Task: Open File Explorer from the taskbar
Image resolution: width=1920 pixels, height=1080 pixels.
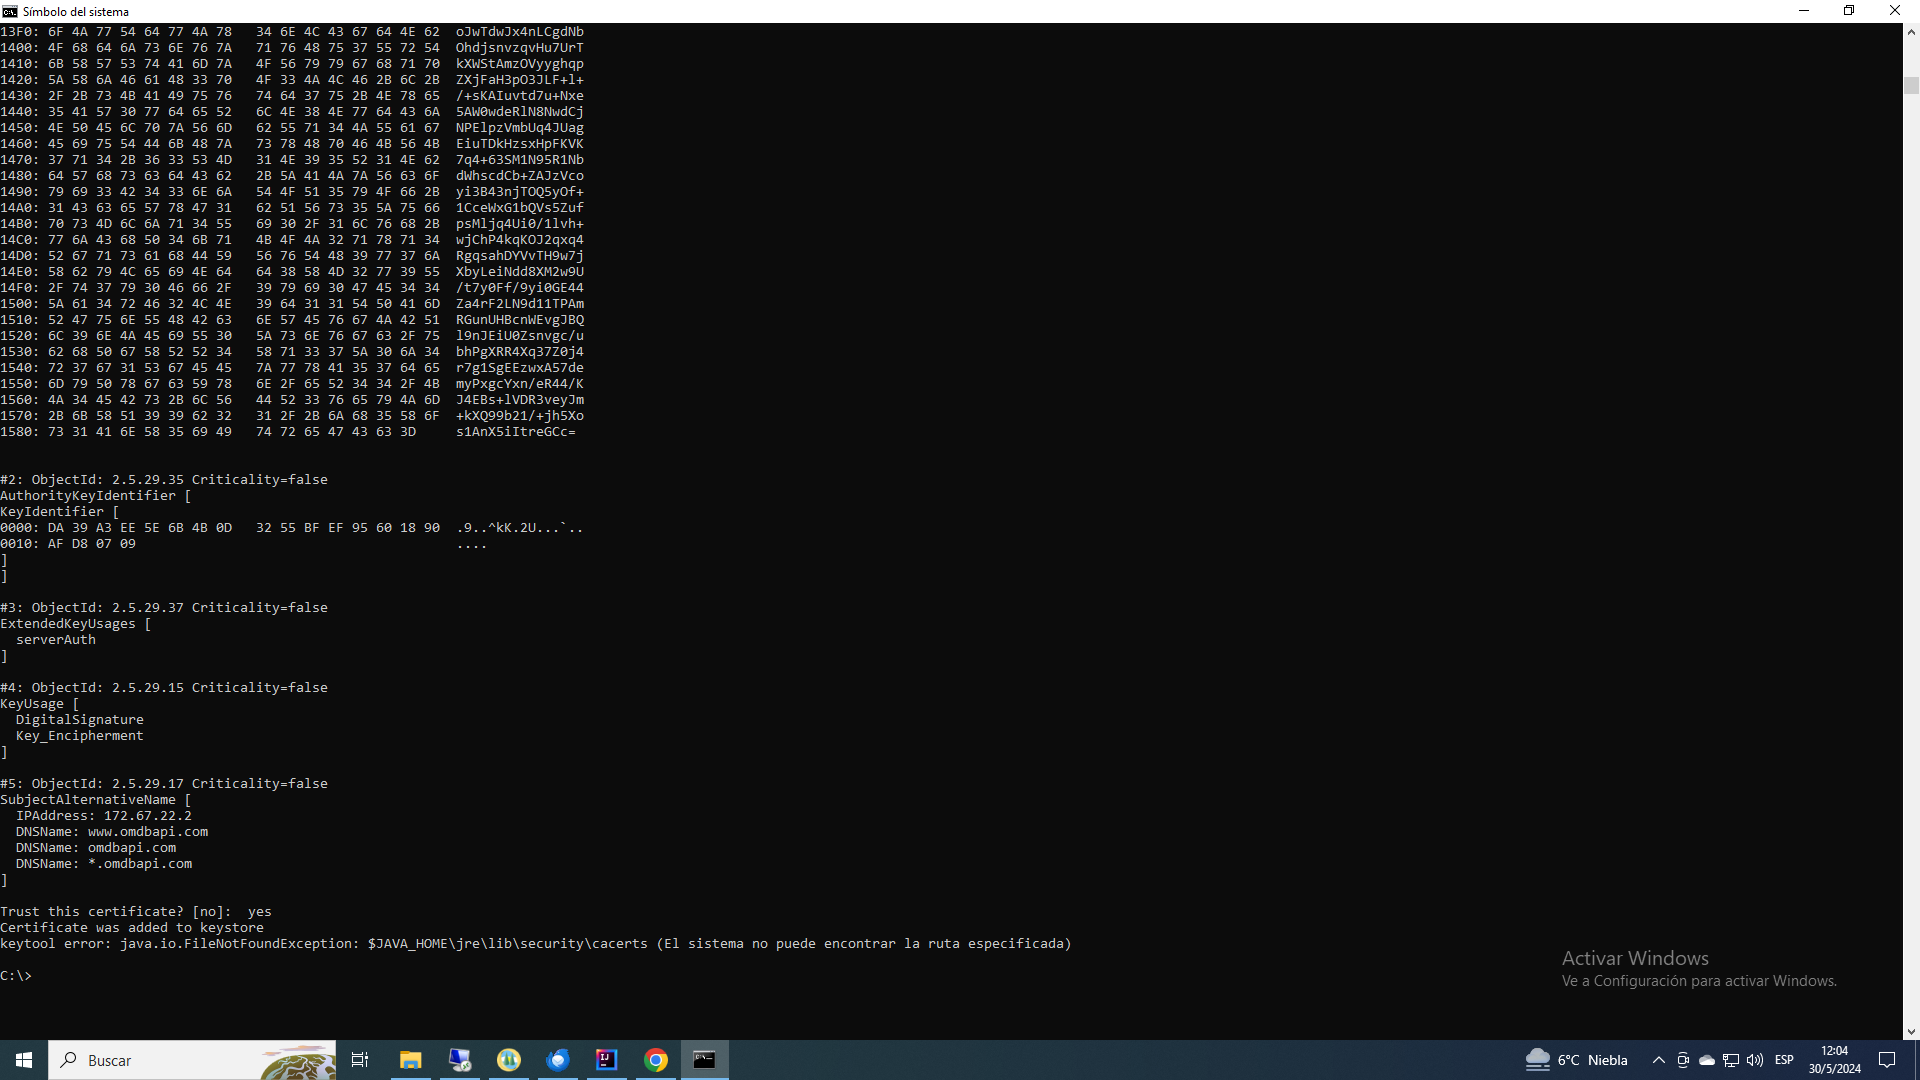Action: click(x=410, y=1060)
